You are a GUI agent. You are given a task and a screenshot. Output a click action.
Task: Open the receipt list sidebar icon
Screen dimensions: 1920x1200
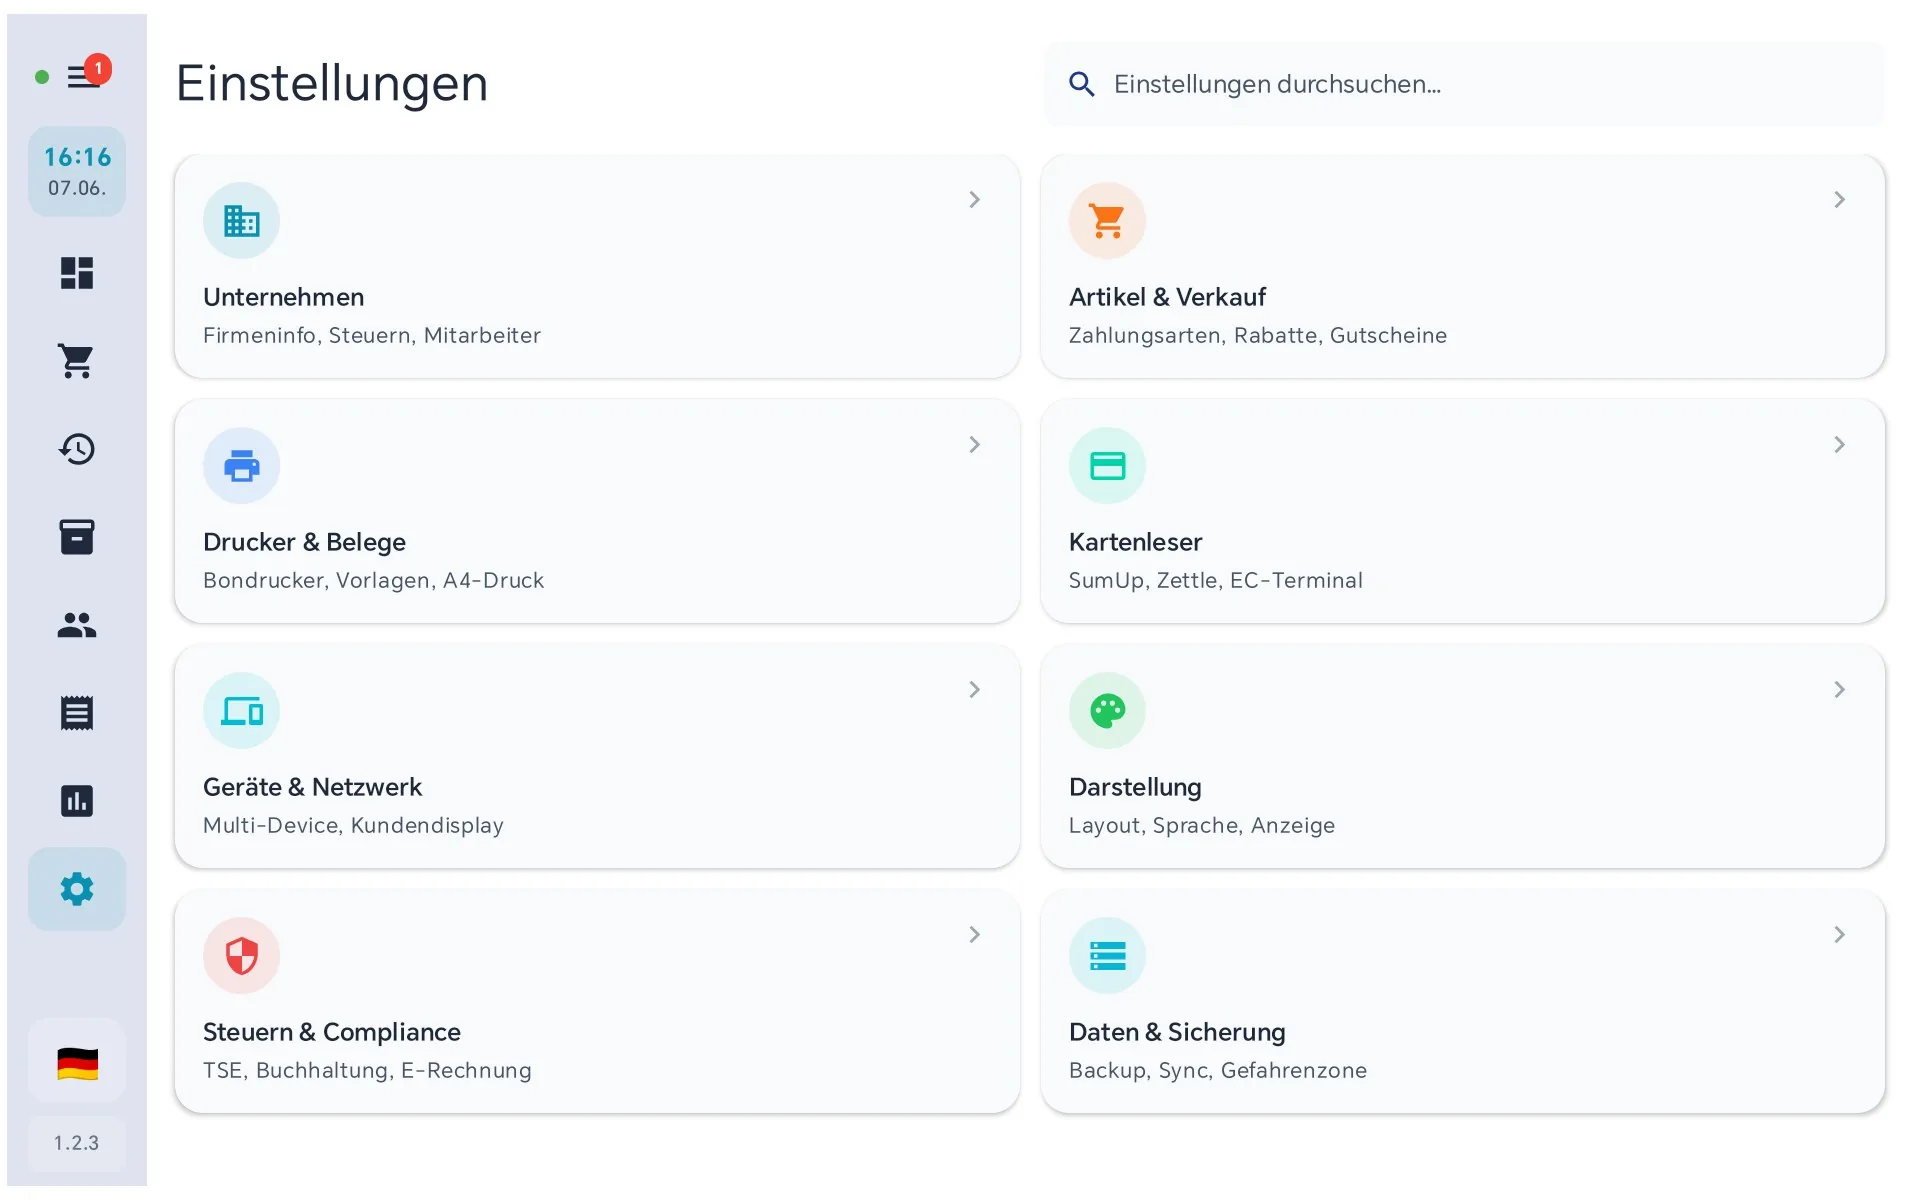tap(77, 713)
